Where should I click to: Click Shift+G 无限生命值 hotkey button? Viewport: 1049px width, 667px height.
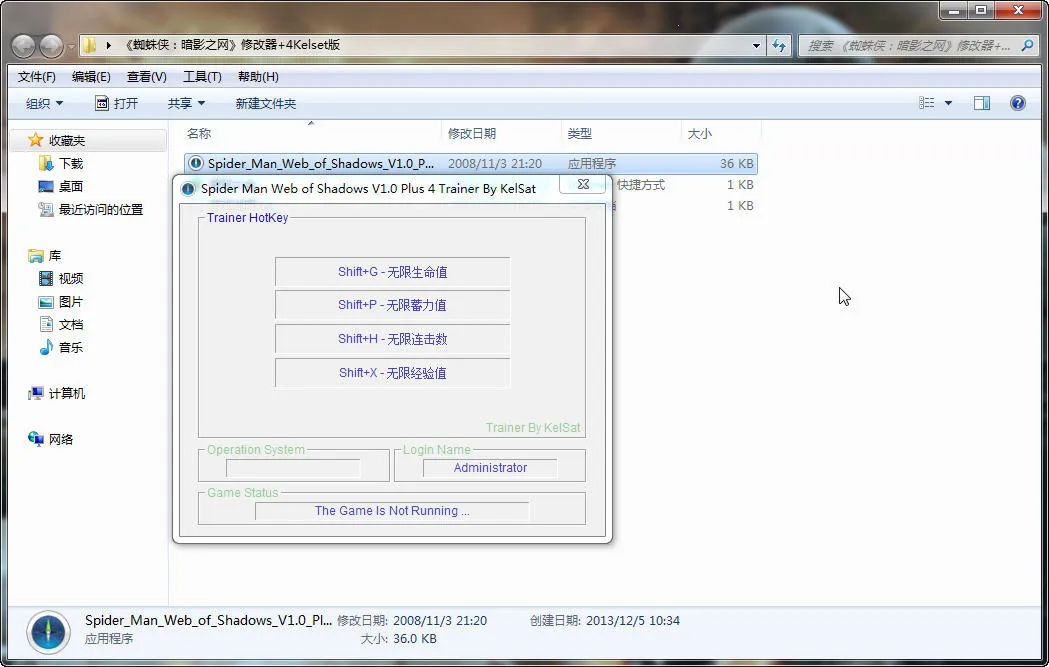point(392,272)
